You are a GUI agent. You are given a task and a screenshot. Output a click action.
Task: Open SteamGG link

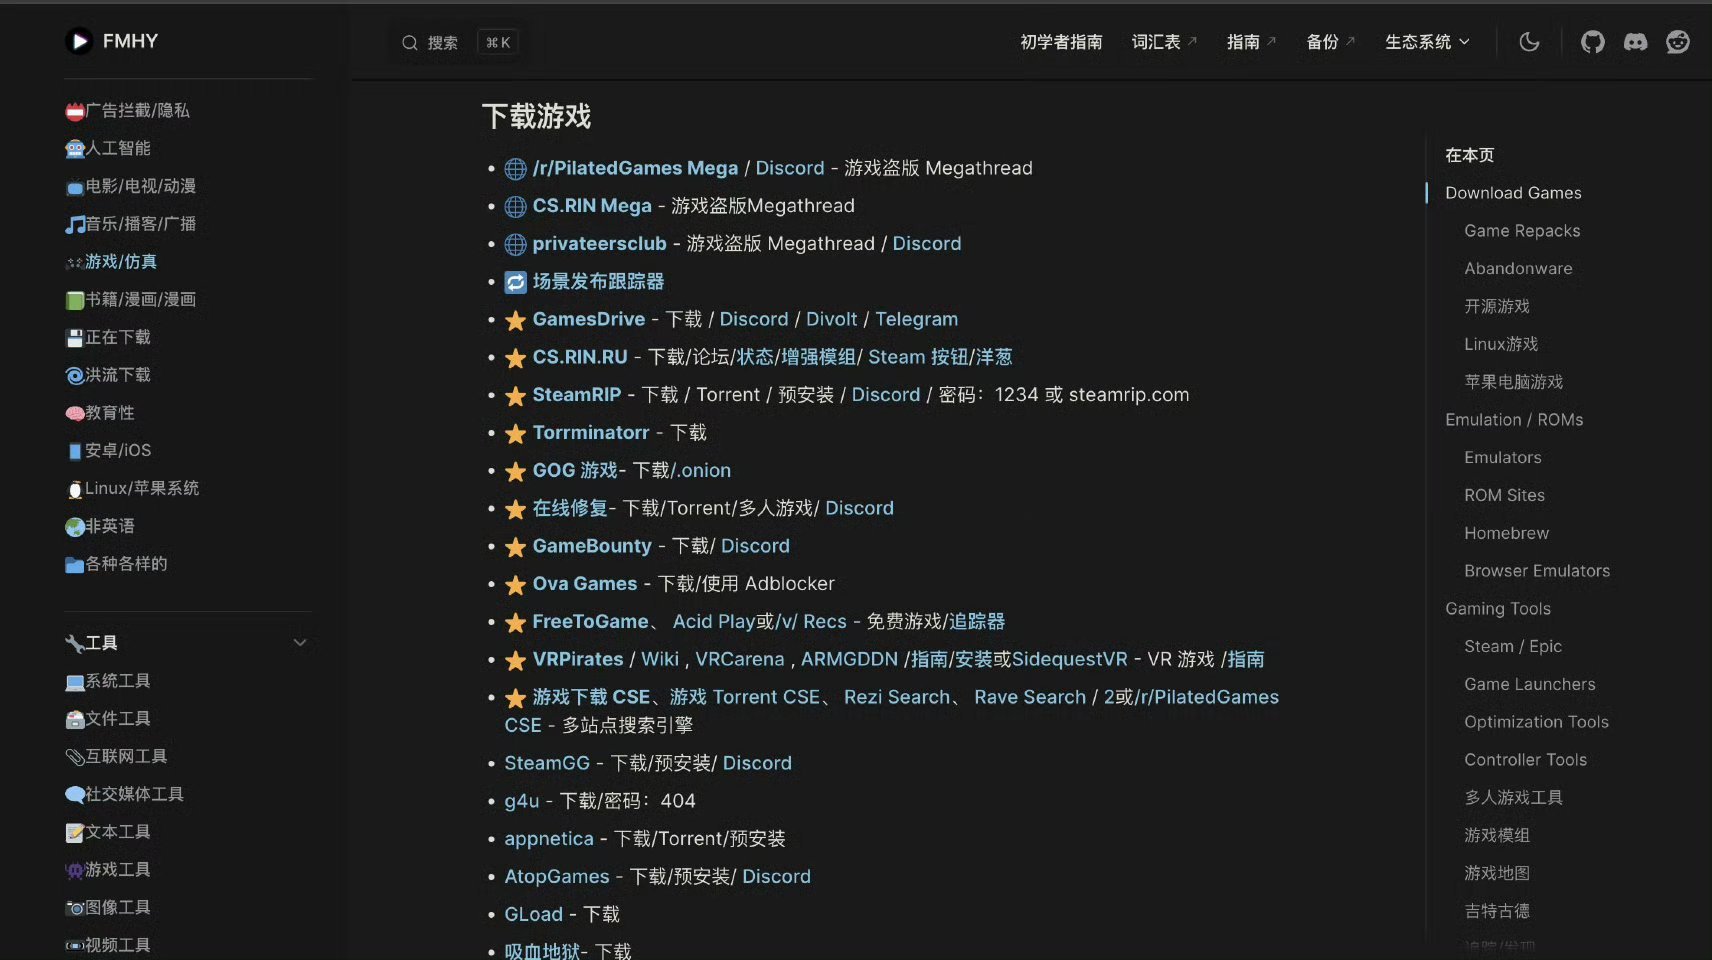[547, 764]
